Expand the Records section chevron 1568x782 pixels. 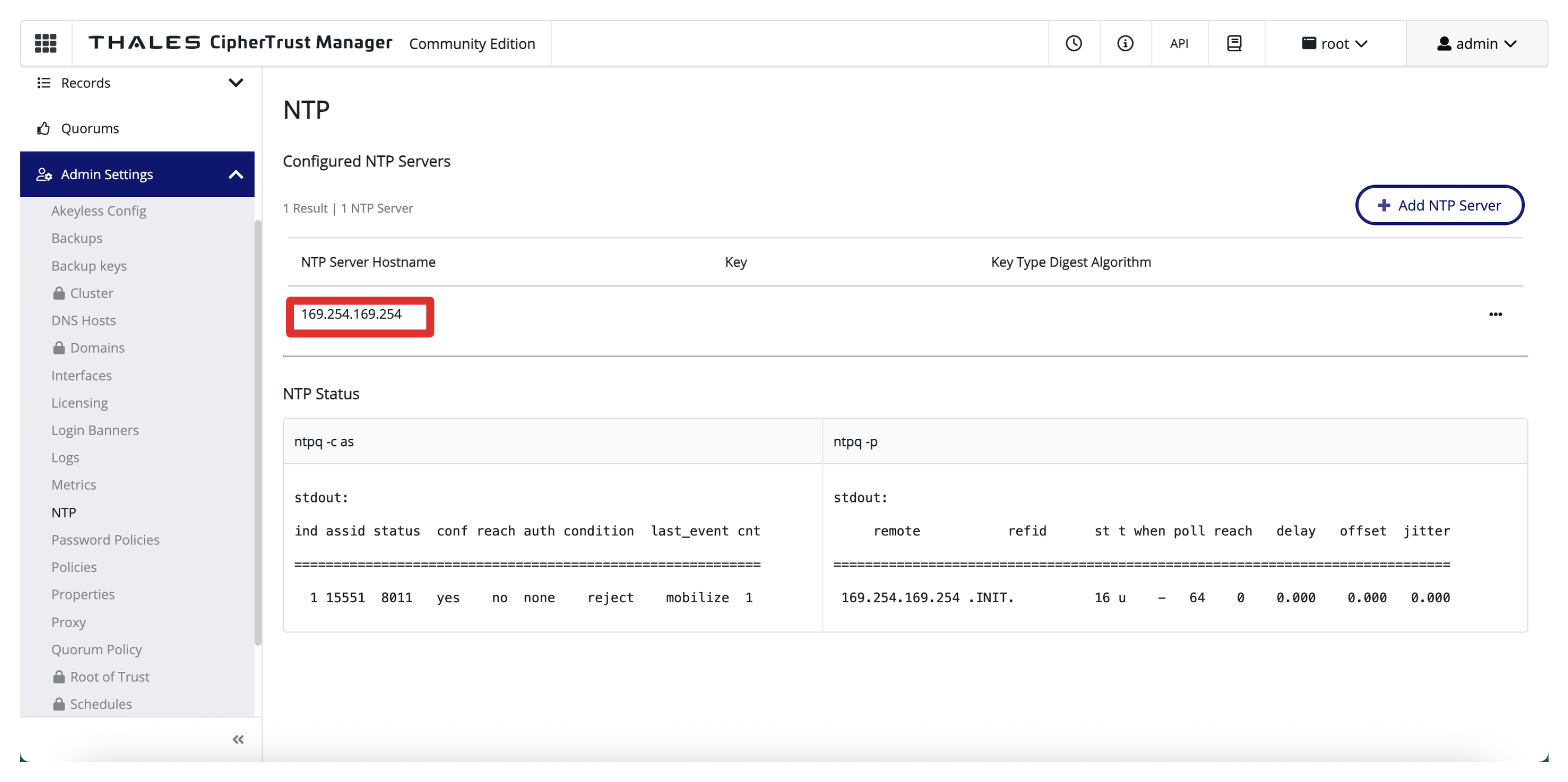point(236,83)
